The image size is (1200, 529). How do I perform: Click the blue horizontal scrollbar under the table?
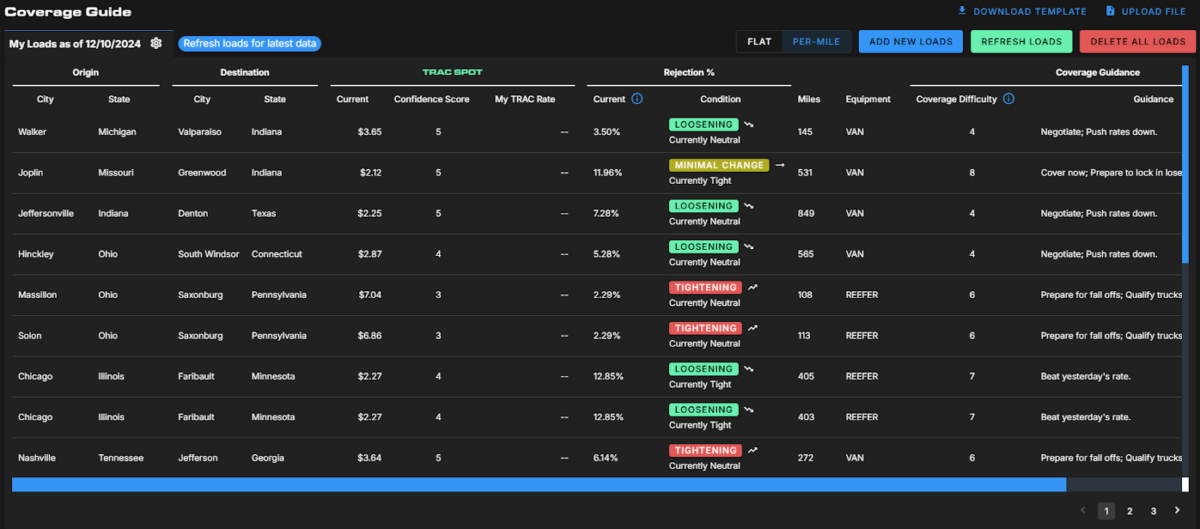538,485
